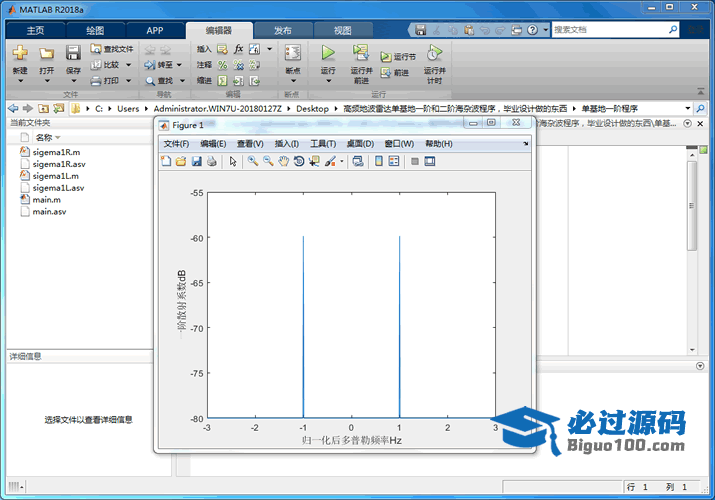Click the back arrow in the address bar
Image resolution: width=715 pixels, height=500 pixels.
click(x=13, y=108)
